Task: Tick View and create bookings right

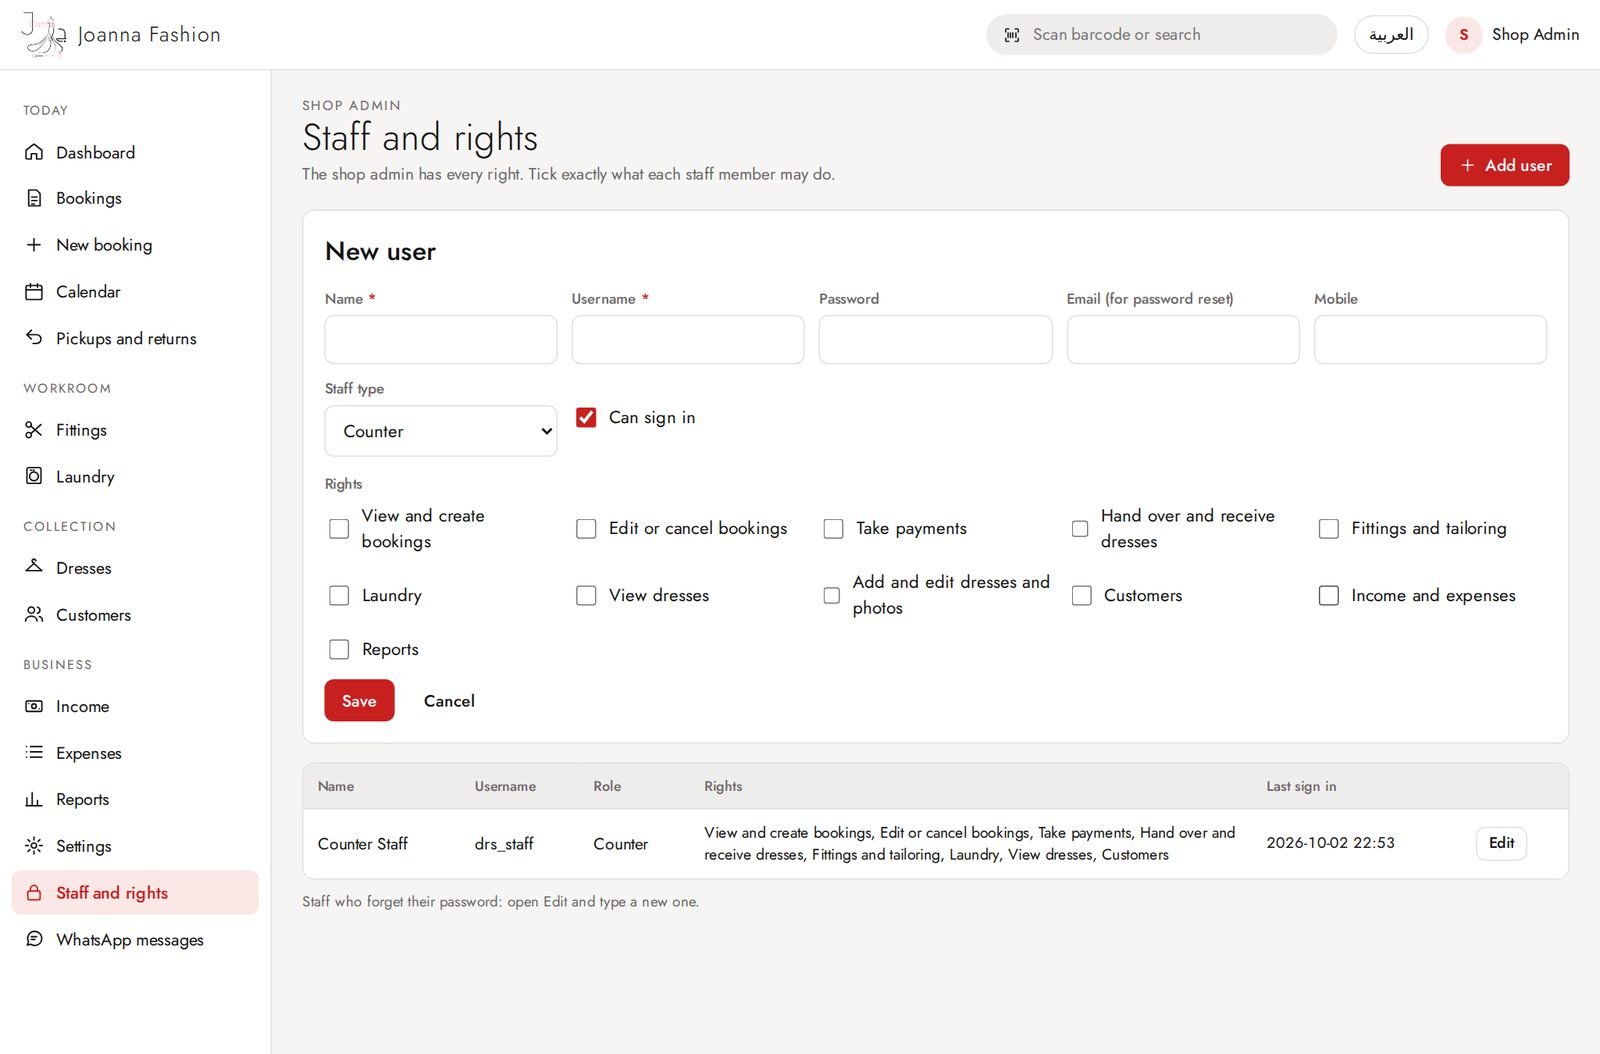Action: [x=339, y=528]
